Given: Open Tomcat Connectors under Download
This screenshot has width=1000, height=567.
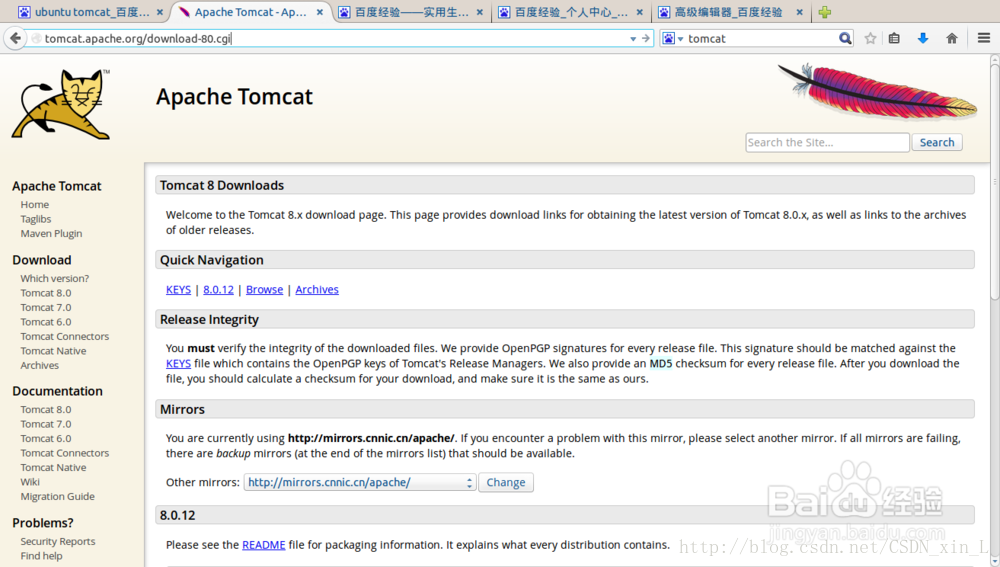Looking at the screenshot, I should pos(64,336).
